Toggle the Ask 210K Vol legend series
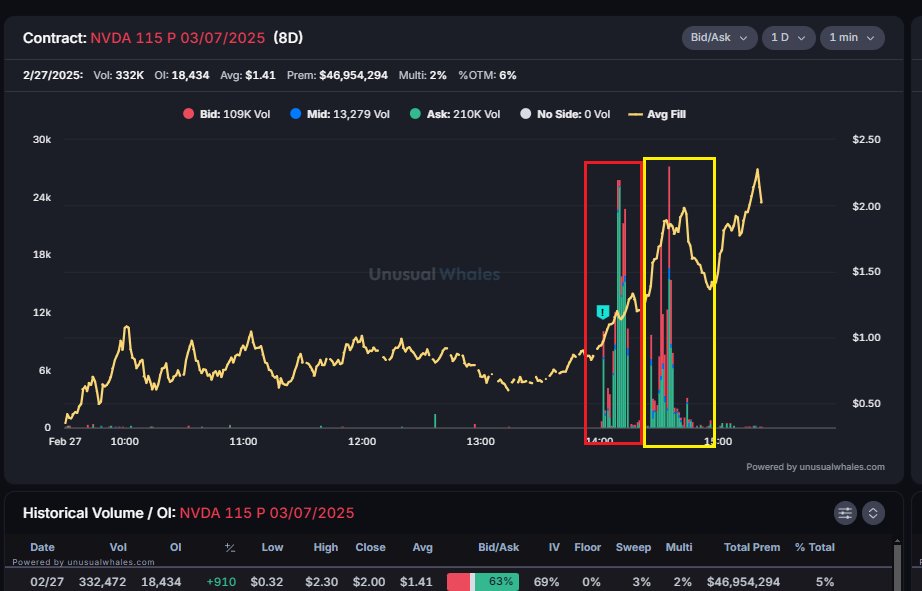The width and height of the screenshot is (922, 591). (x=455, y=114)
